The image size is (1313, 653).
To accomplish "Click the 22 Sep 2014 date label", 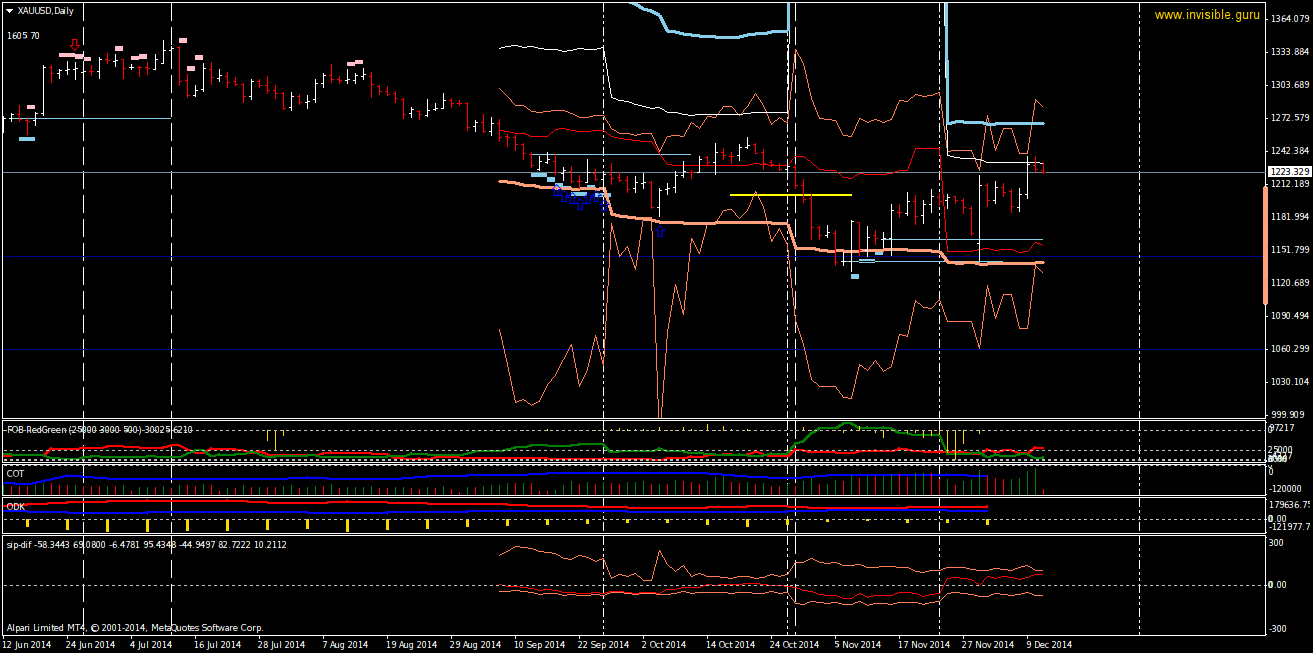I will tap(602, 645).
